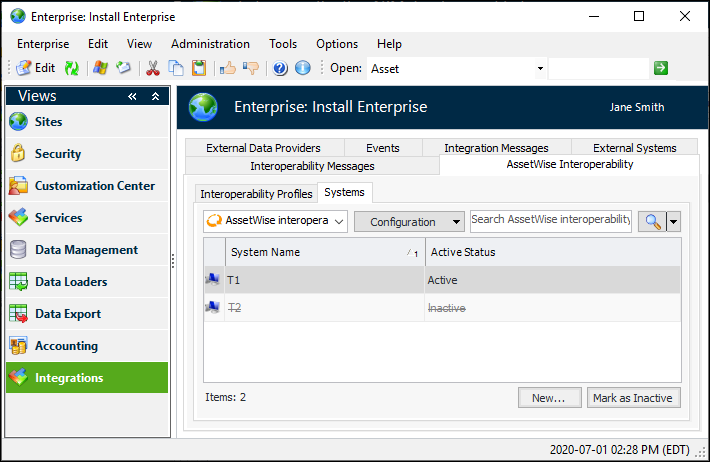Open the Configuration dropdown
This screenshot has width=710, height=462.
pyautogui.click(x=409, y=222)
